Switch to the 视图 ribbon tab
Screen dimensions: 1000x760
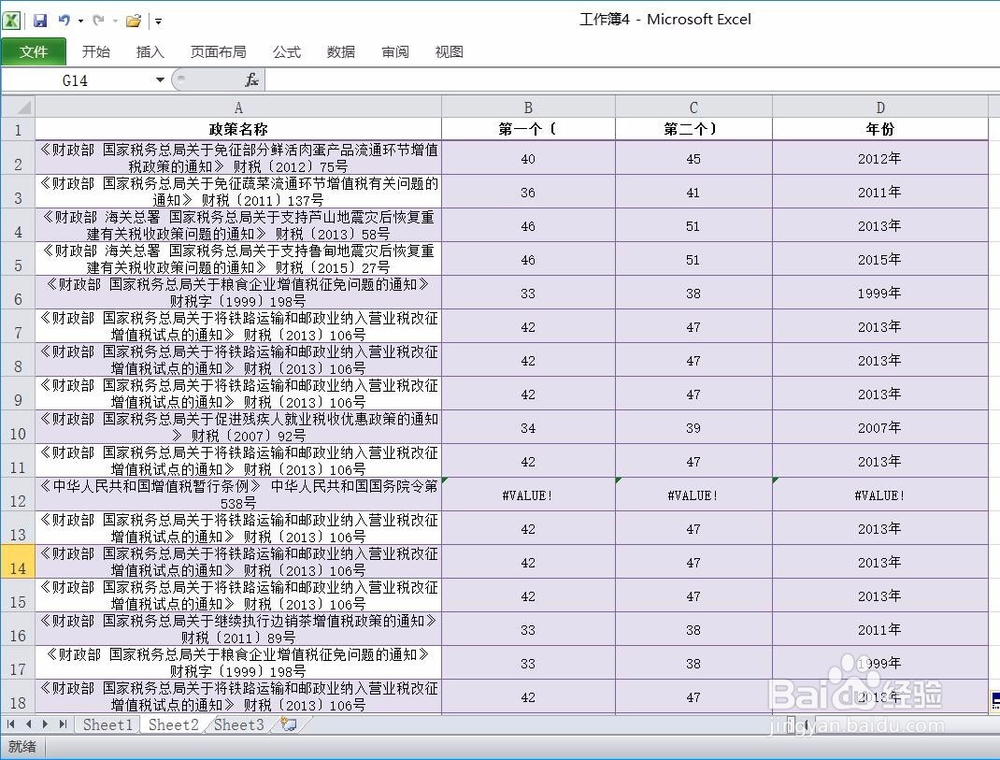click(x=449, y=52)
